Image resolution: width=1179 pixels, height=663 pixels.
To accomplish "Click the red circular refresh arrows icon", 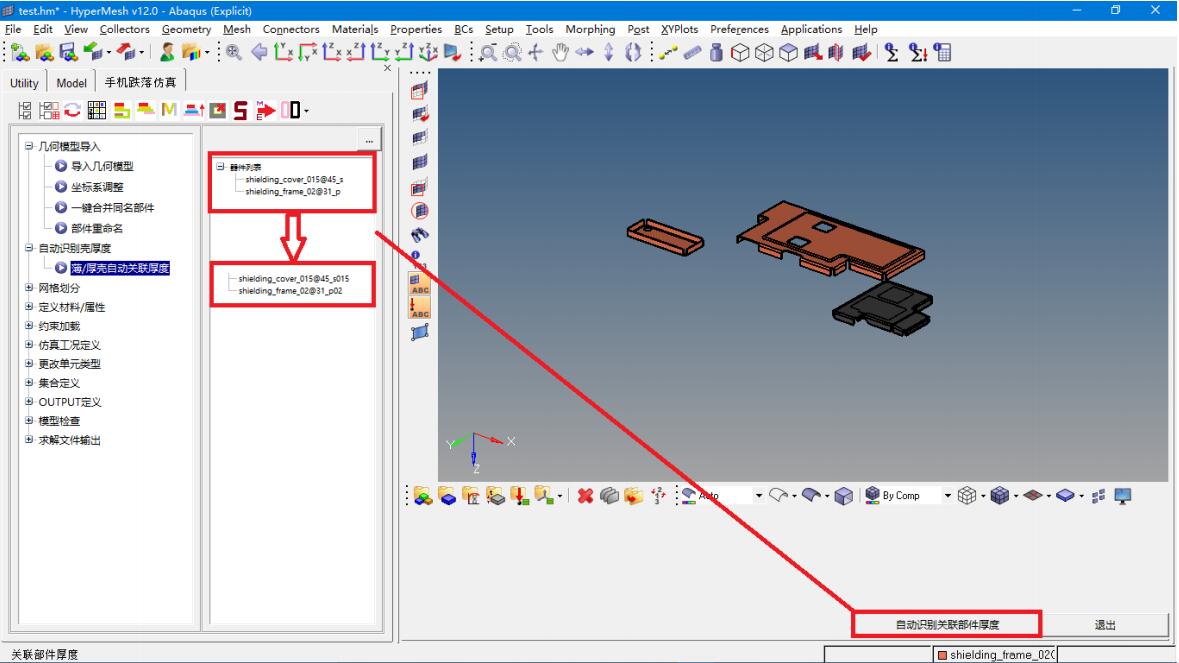I will point(72,110).
